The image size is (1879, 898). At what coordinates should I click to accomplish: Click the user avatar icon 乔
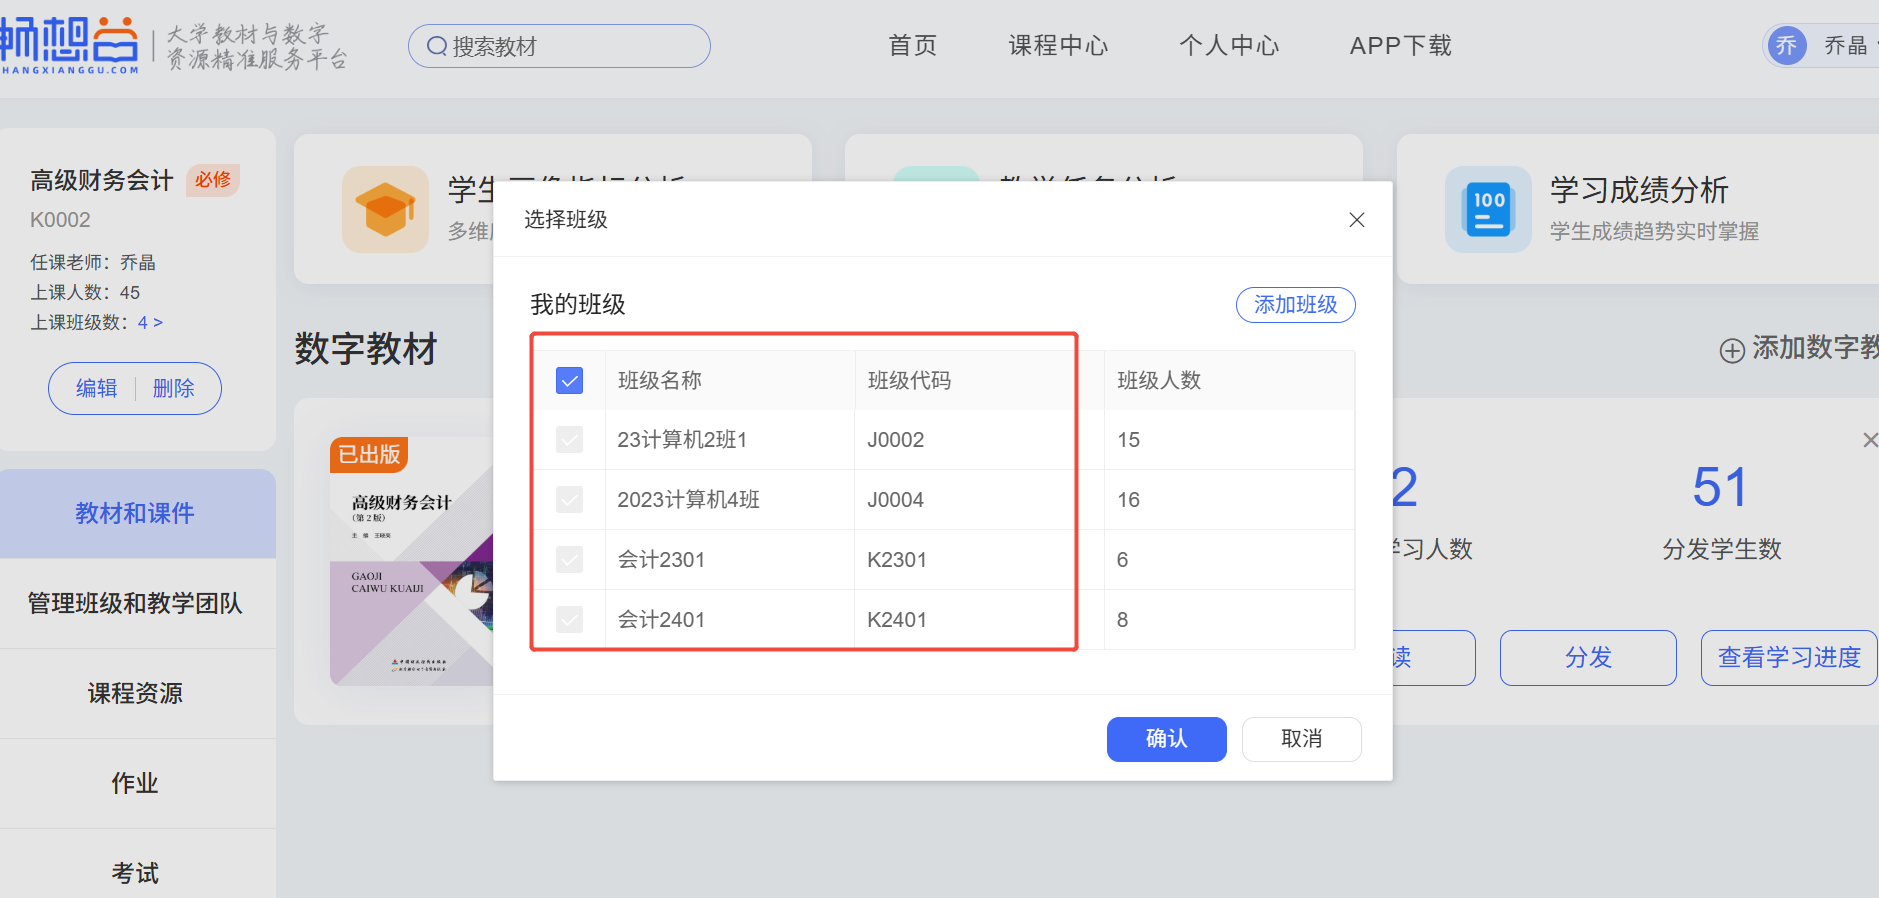coord(1786,45)
